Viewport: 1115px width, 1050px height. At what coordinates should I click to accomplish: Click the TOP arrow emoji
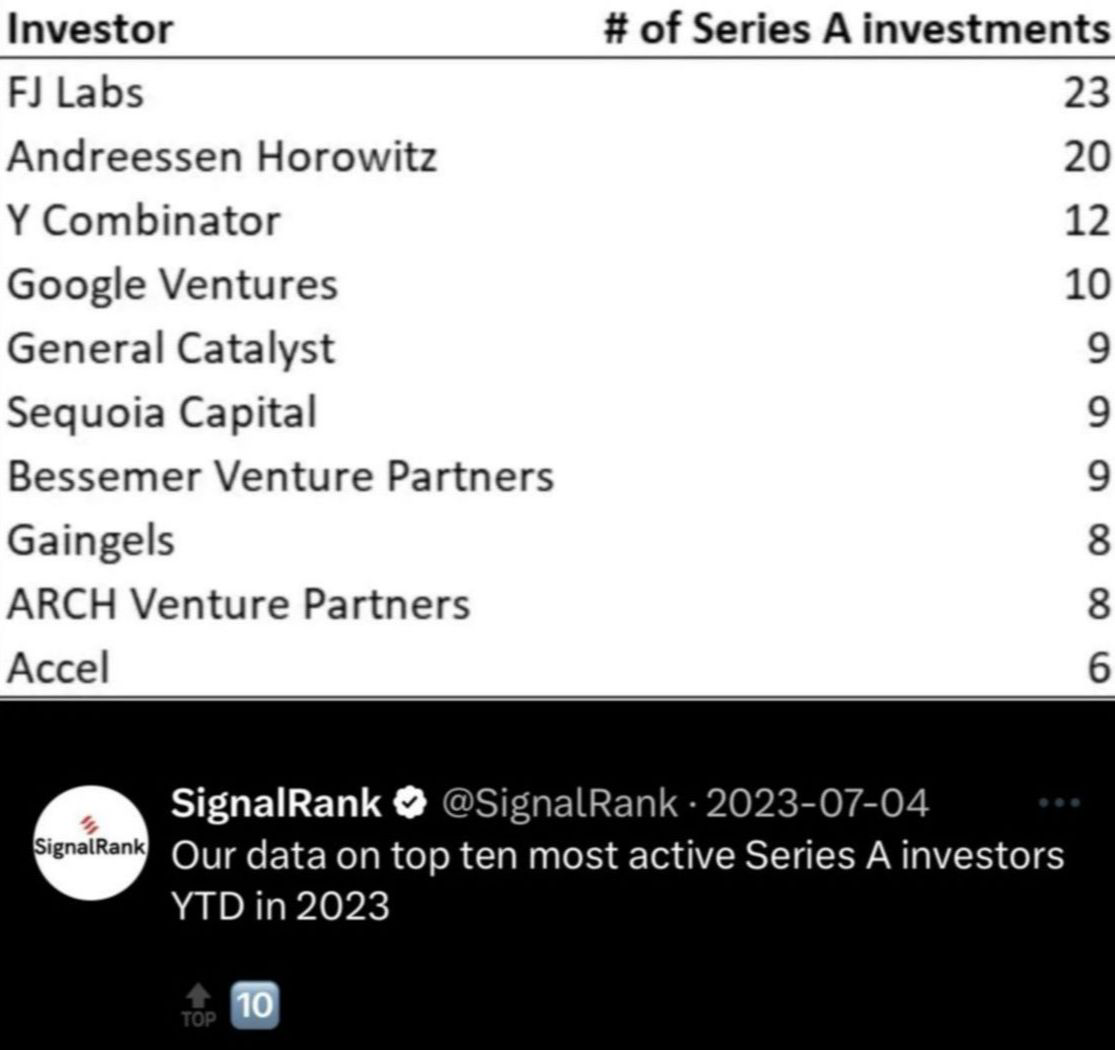click(x=198, y=1006)
